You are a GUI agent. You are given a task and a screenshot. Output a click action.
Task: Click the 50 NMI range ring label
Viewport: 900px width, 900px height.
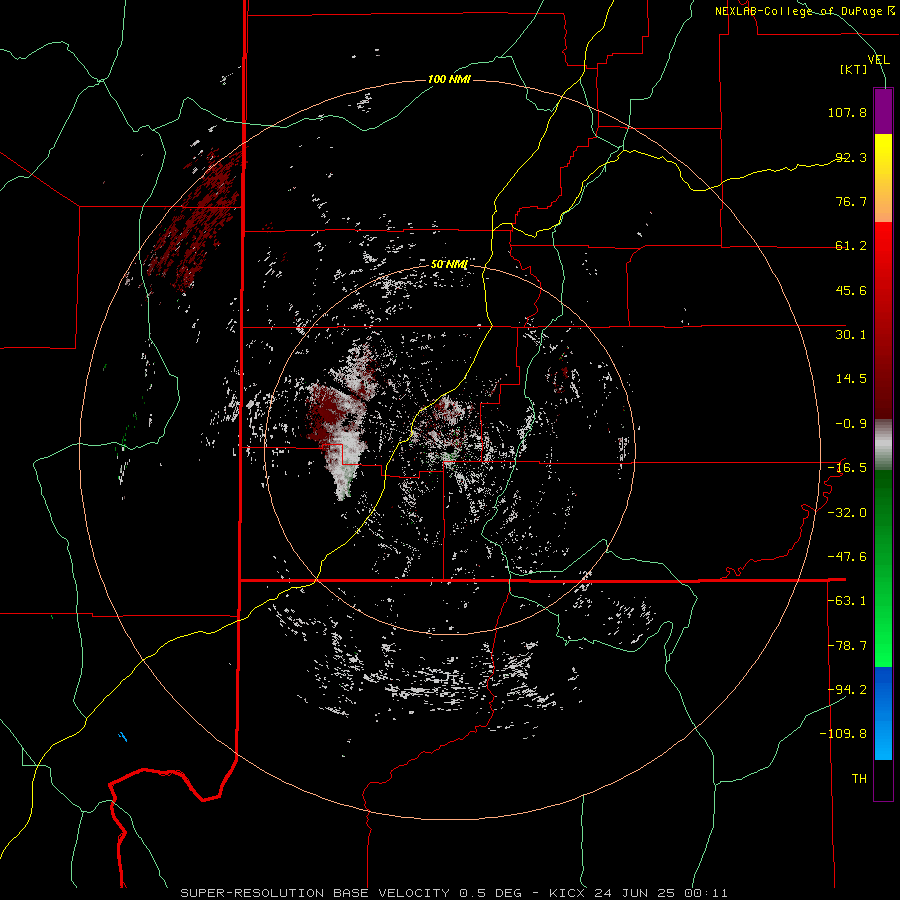(x=449, y=265)
